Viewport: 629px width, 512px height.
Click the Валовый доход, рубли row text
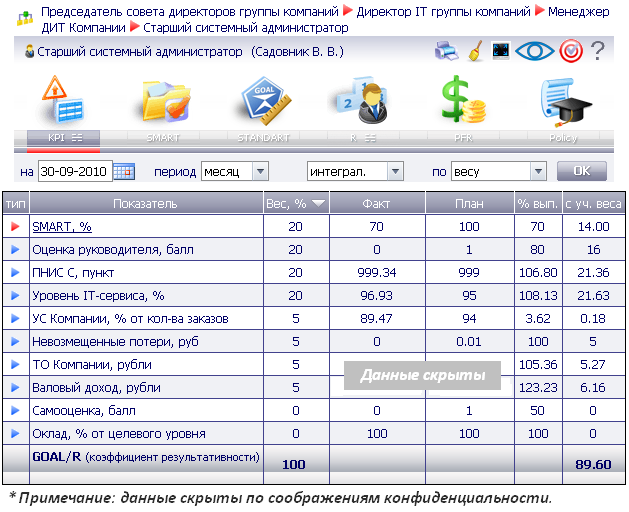click(96, 388)
